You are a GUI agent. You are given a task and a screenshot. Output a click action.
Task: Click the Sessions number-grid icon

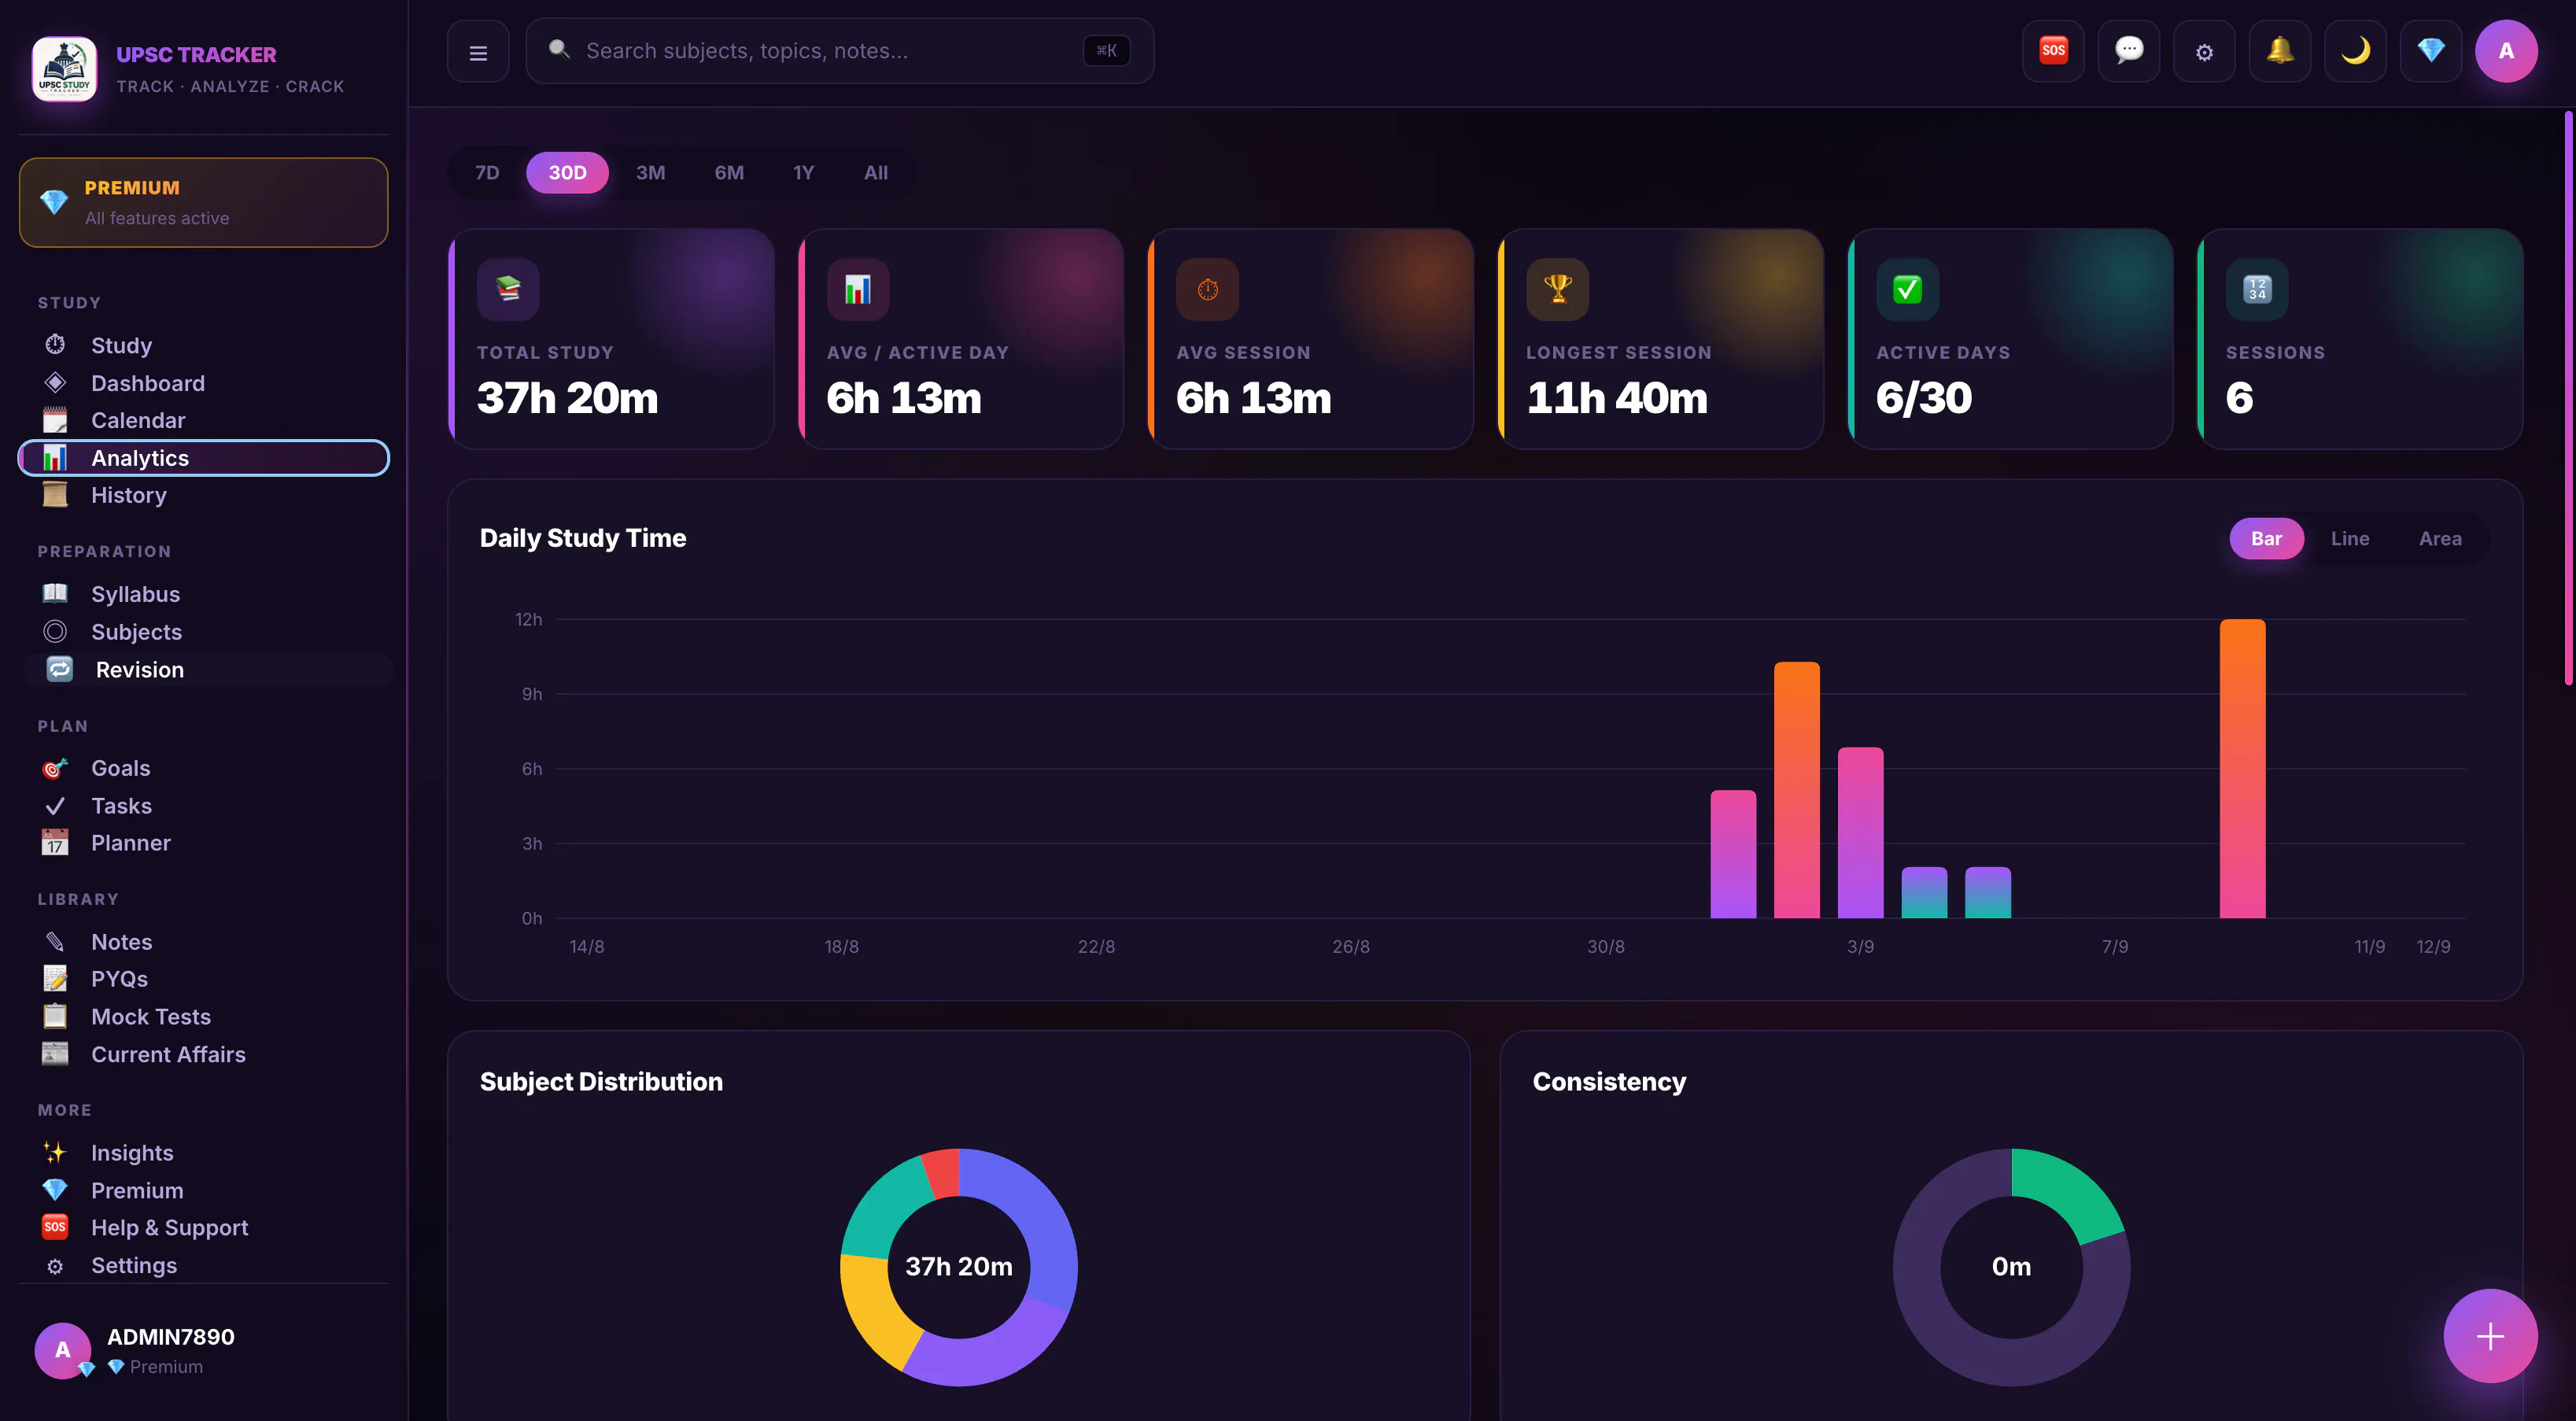point(2257,289)
